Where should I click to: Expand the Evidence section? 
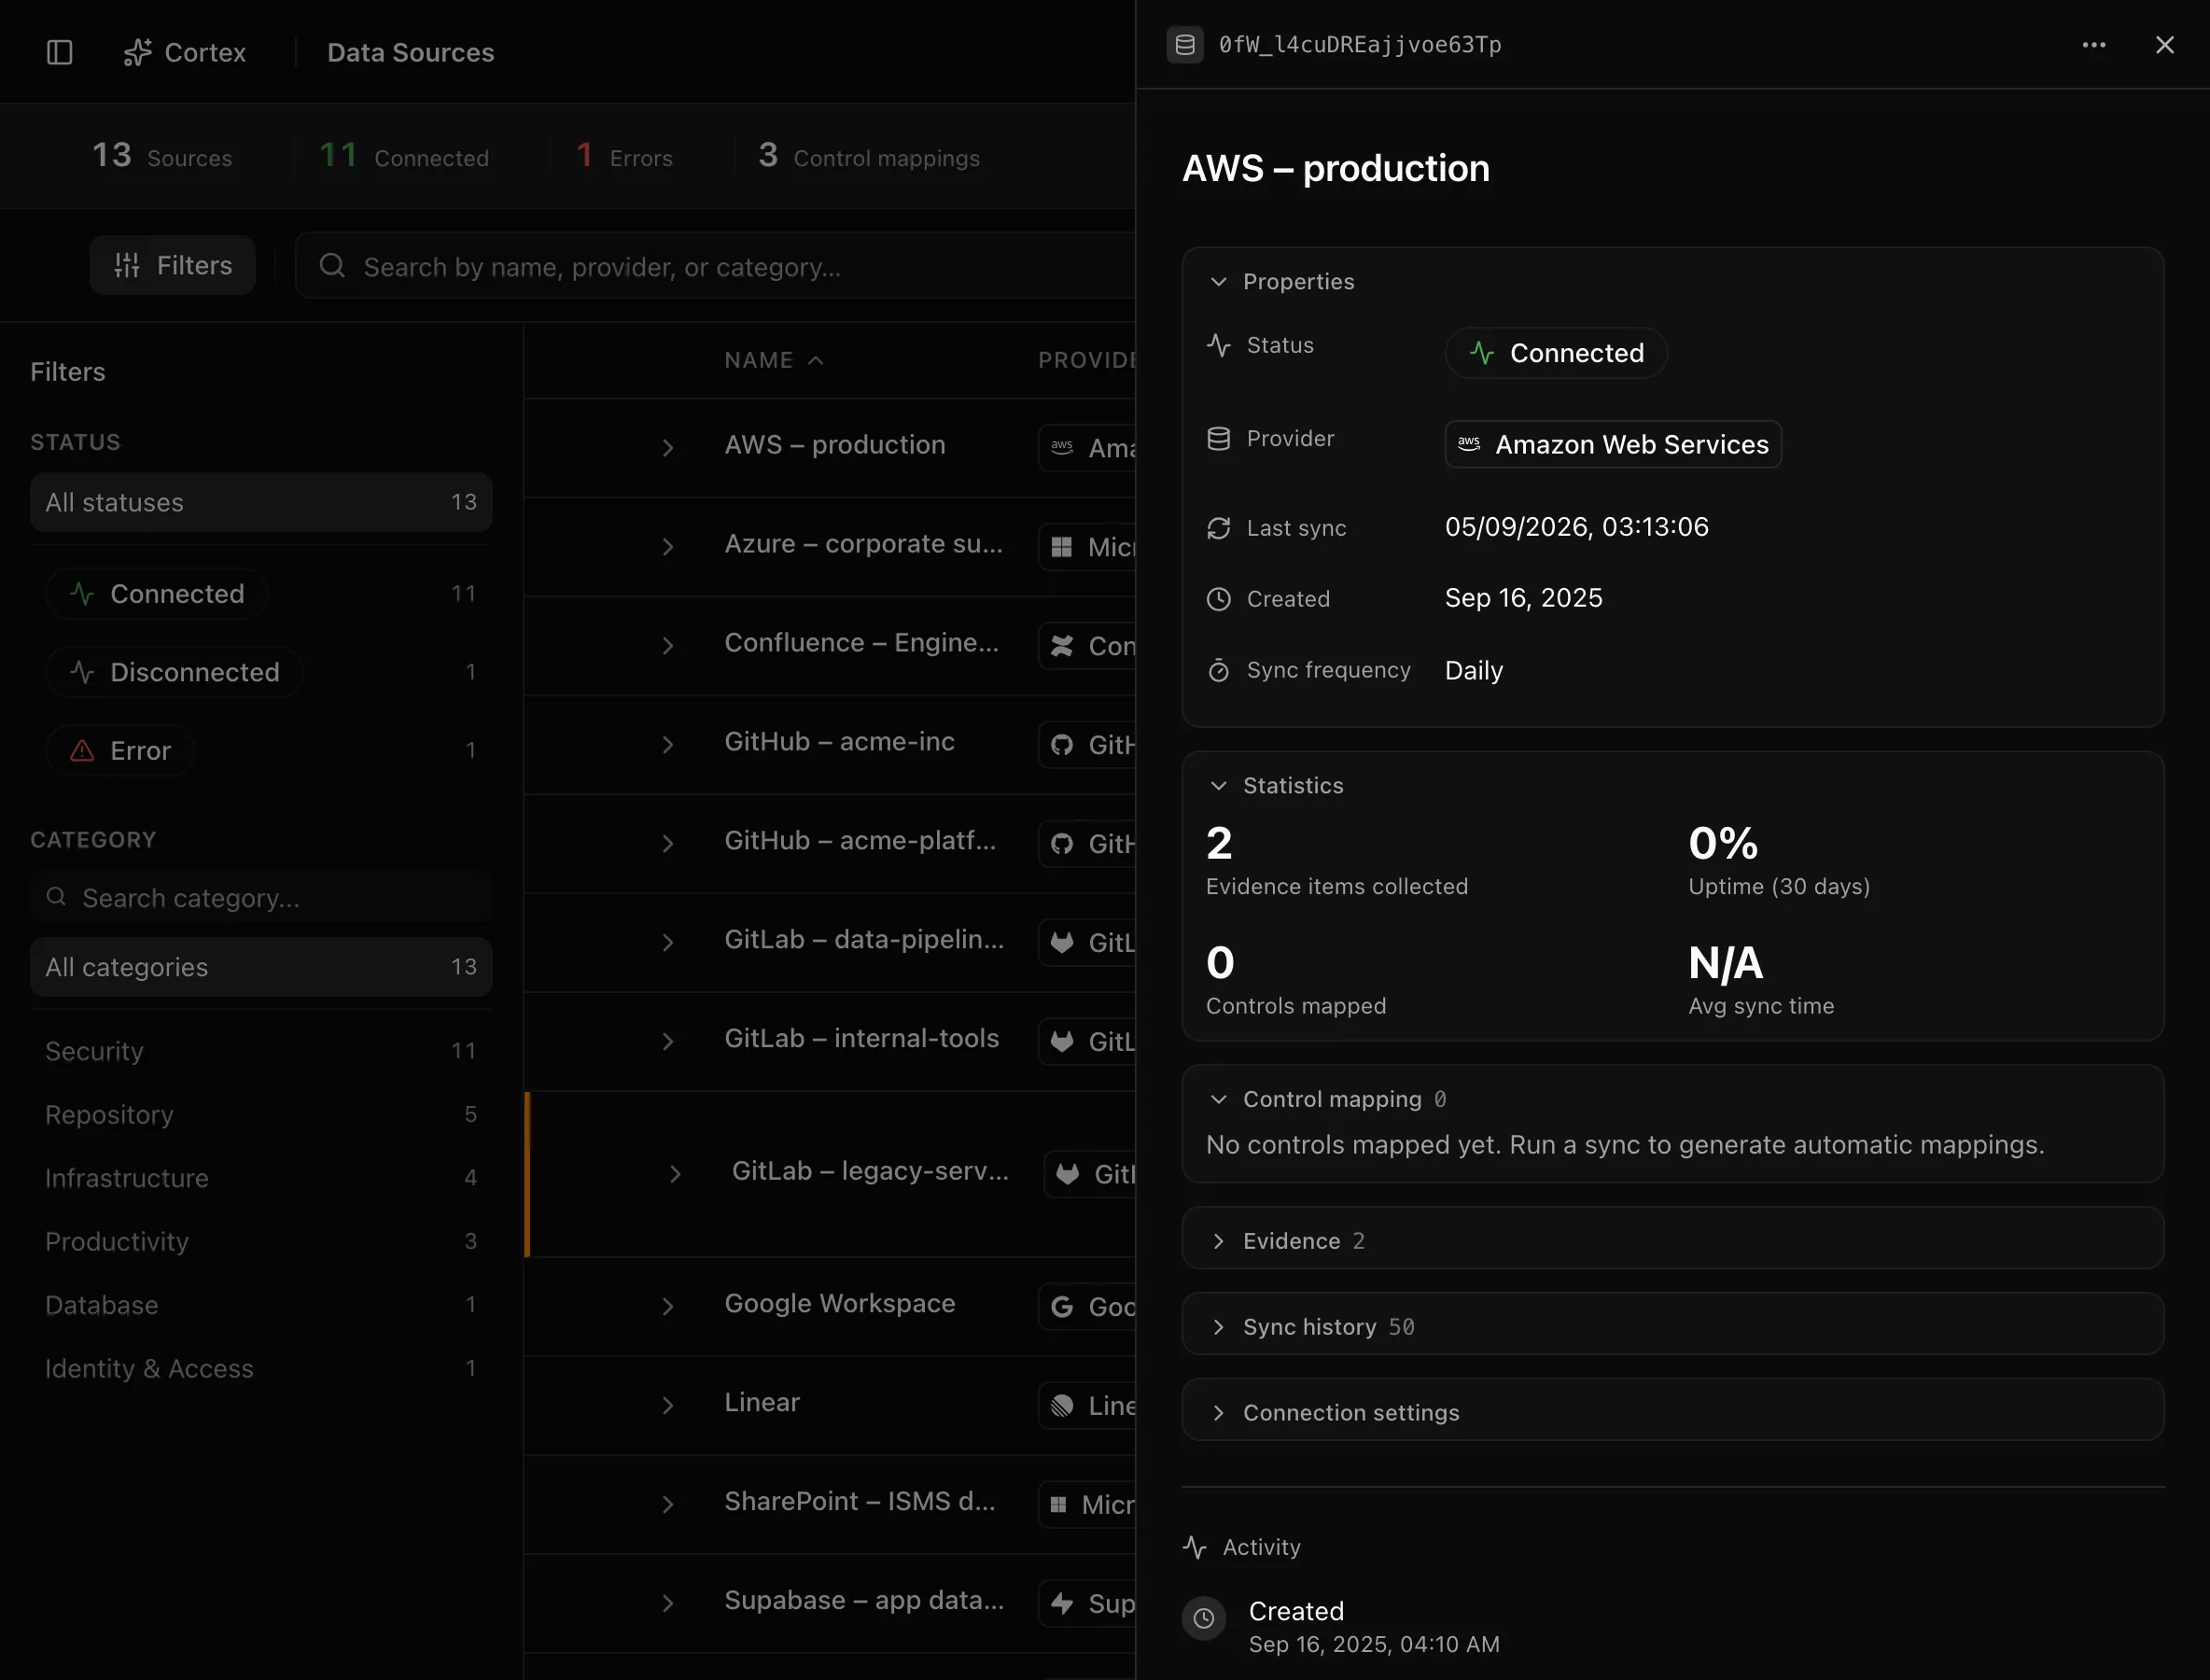[x=1673, y=1240]
